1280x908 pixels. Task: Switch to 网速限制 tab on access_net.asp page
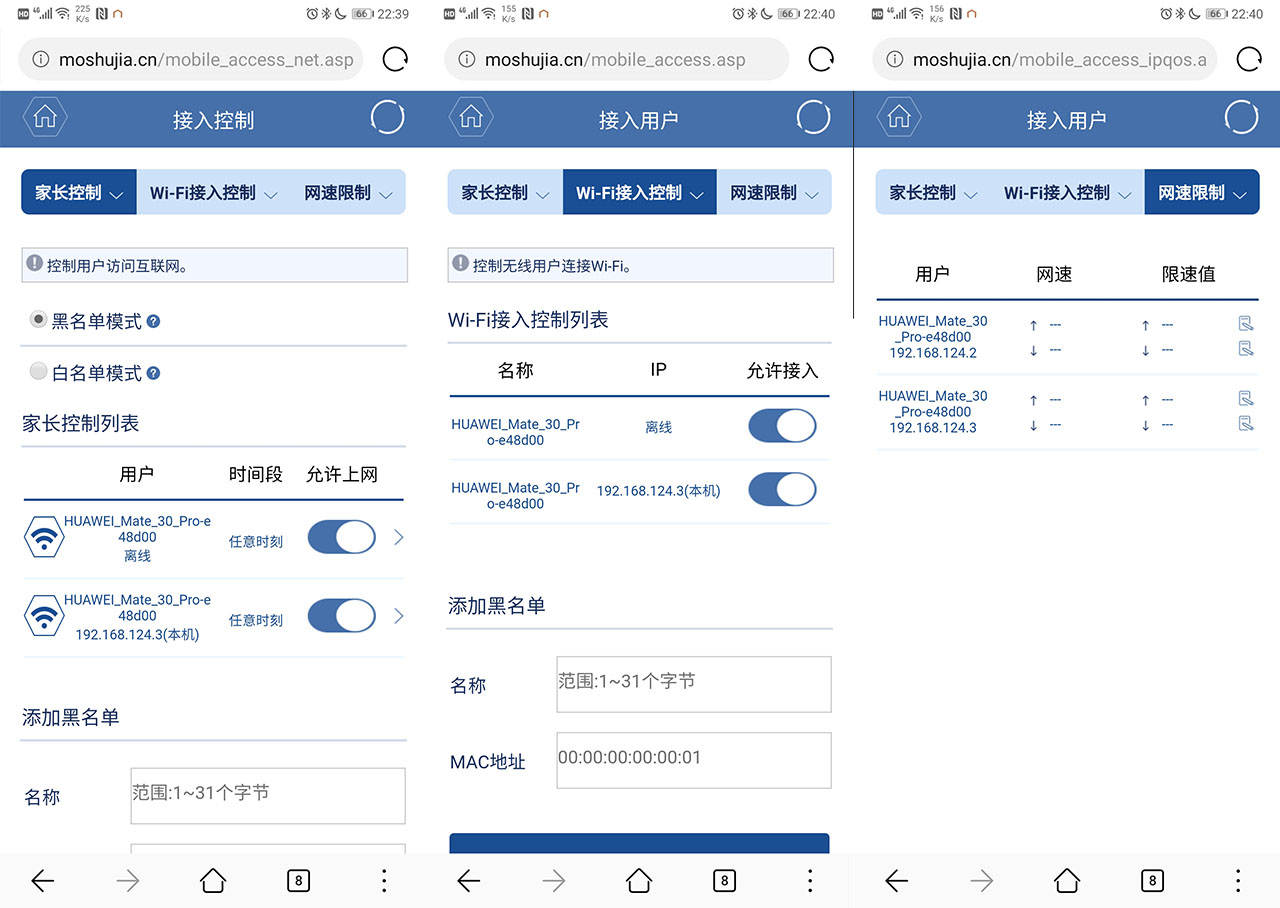click(x=348, y=192)
